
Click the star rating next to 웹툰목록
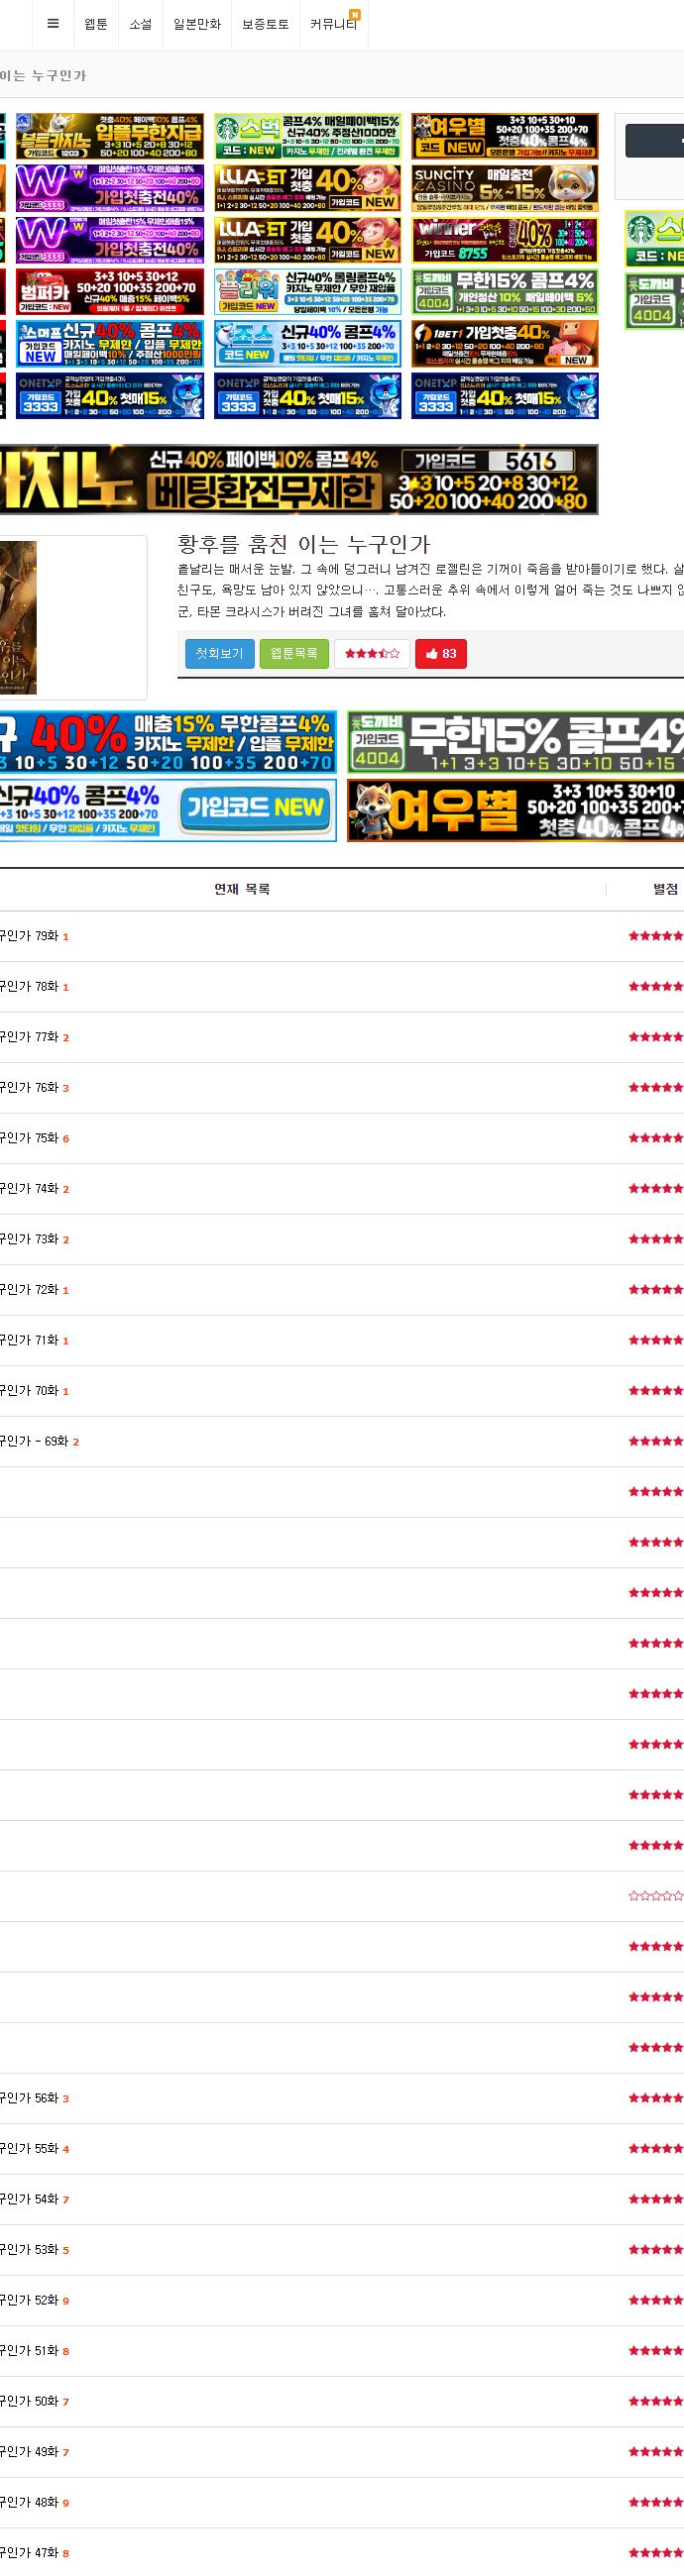tap(372, 654)
